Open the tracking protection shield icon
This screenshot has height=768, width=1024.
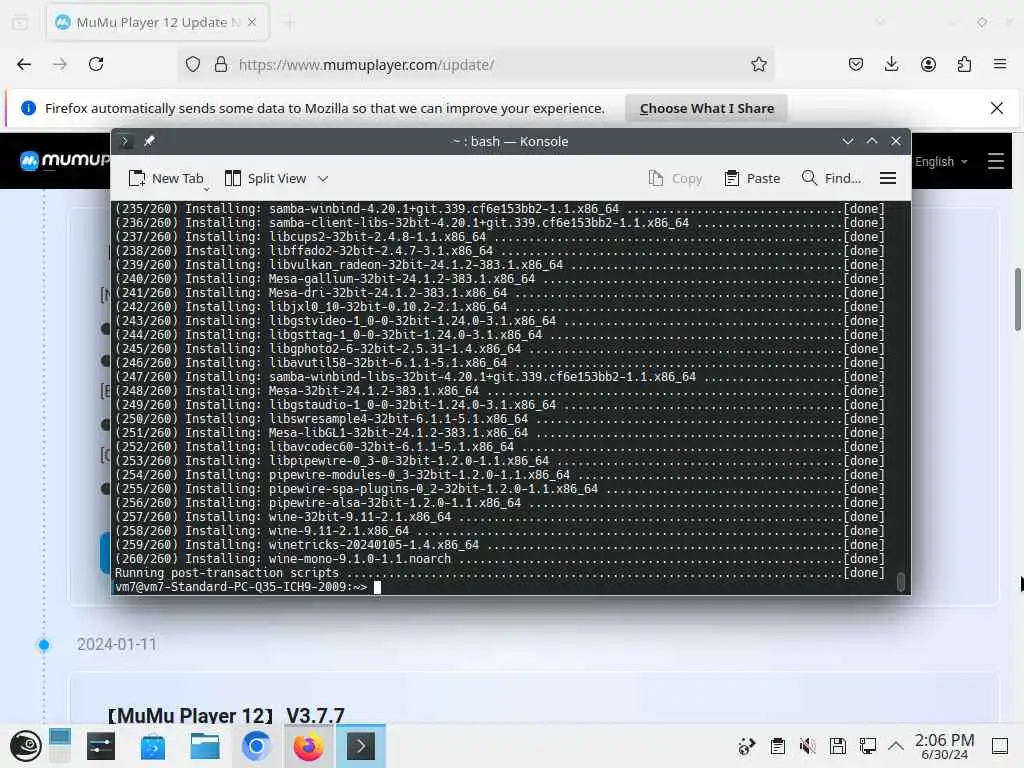pyautogui.click(x=193, y=64)
